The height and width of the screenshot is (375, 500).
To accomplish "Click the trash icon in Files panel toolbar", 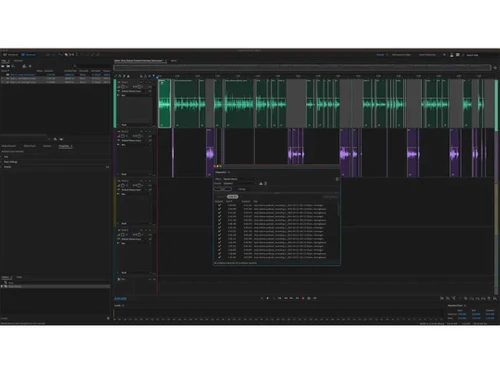I will click(30, 66).
